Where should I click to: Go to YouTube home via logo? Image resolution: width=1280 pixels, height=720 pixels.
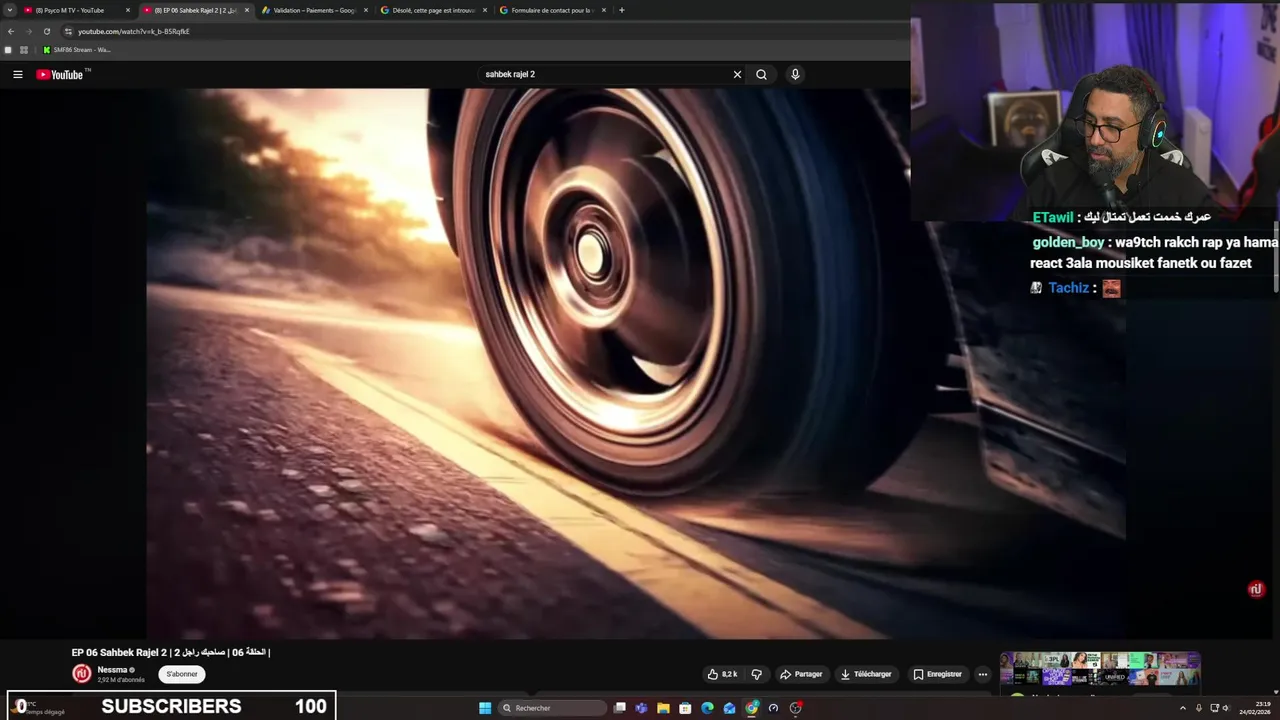60,74
